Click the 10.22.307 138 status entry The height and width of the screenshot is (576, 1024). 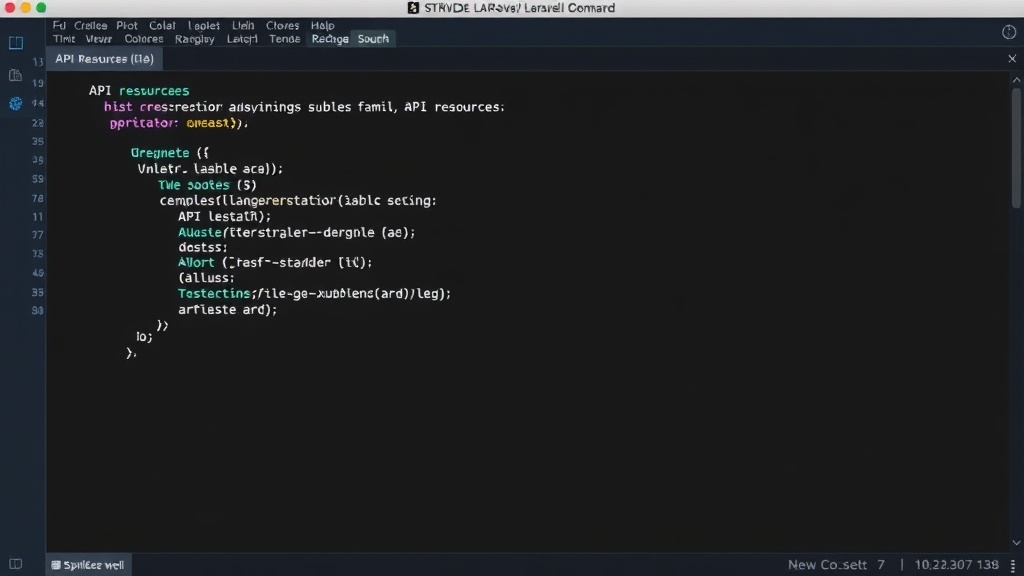tap(957, 565)
